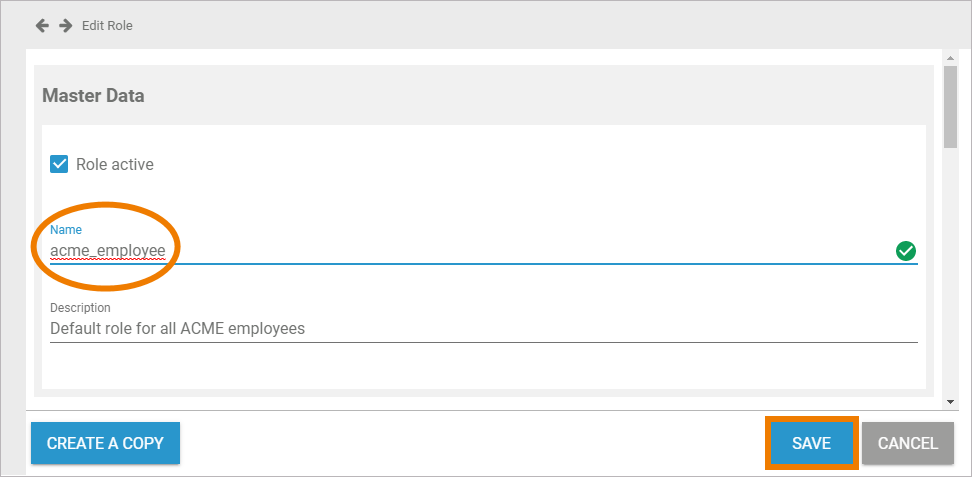Select the Master Data section heading

pos(93,96)
